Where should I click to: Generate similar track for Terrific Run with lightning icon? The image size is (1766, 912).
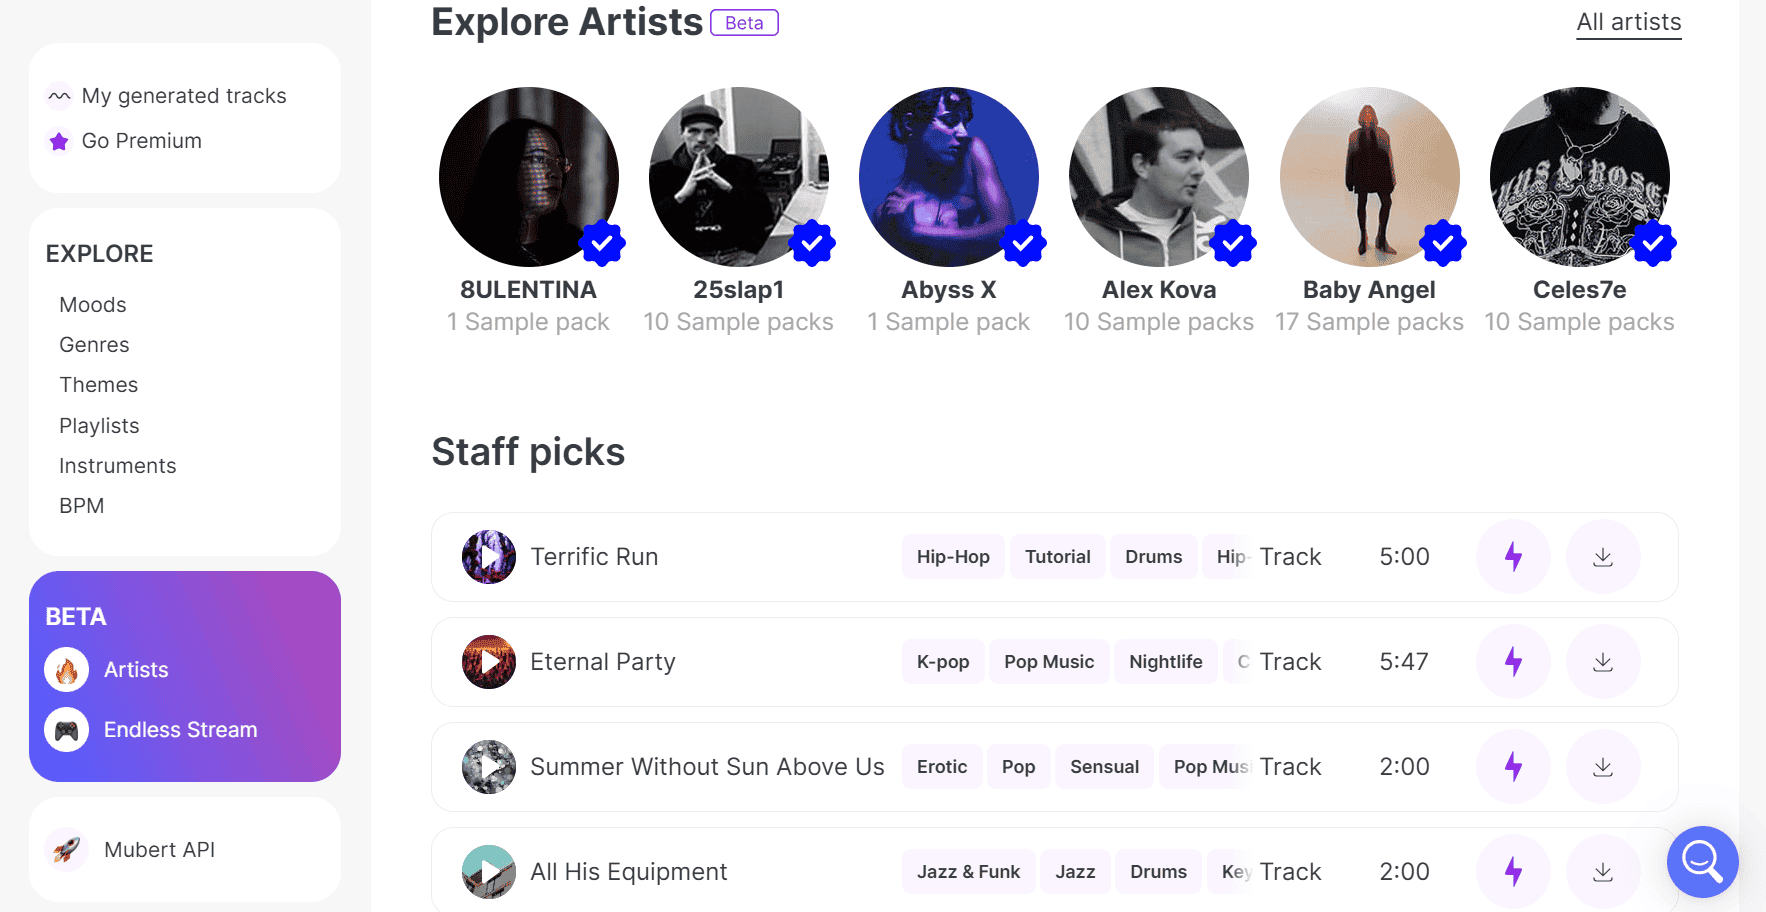click(1512, 557)
